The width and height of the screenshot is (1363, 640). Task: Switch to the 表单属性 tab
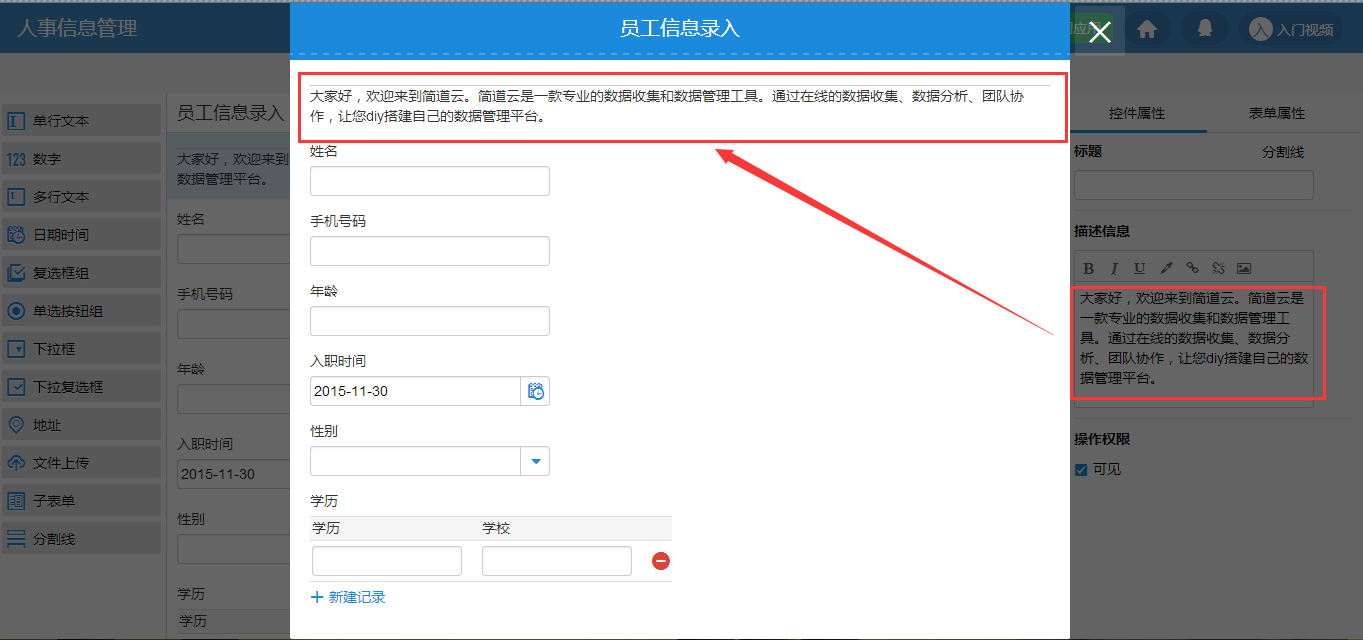(x=1277, y=114)
